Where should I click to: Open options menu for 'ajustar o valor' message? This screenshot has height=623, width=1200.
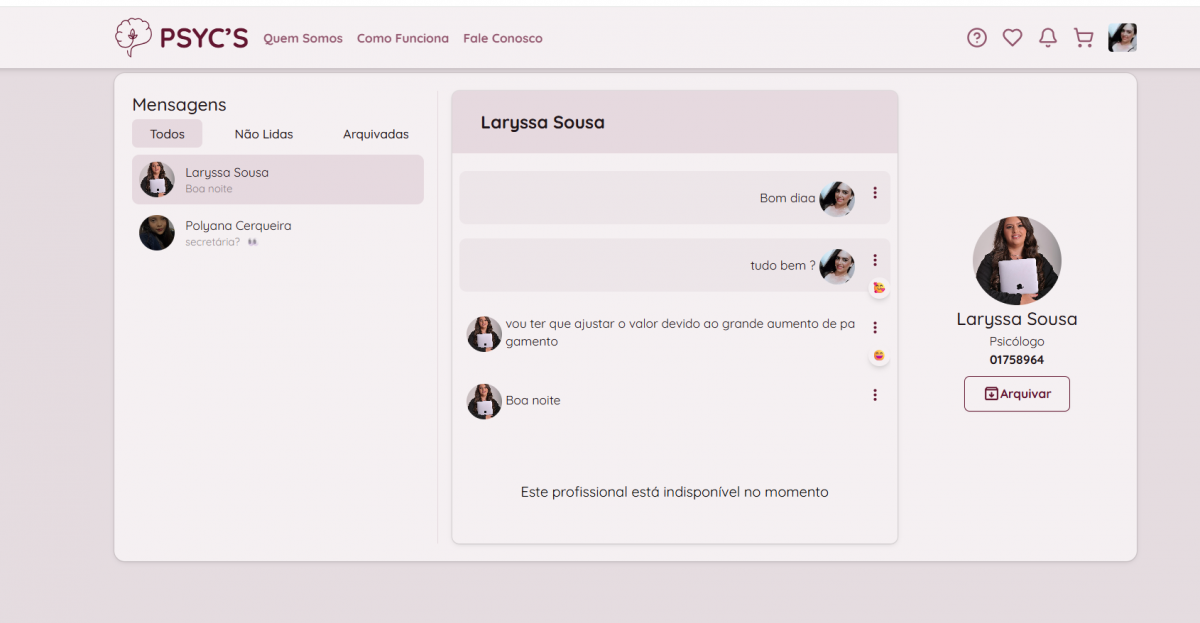[875, 327]
